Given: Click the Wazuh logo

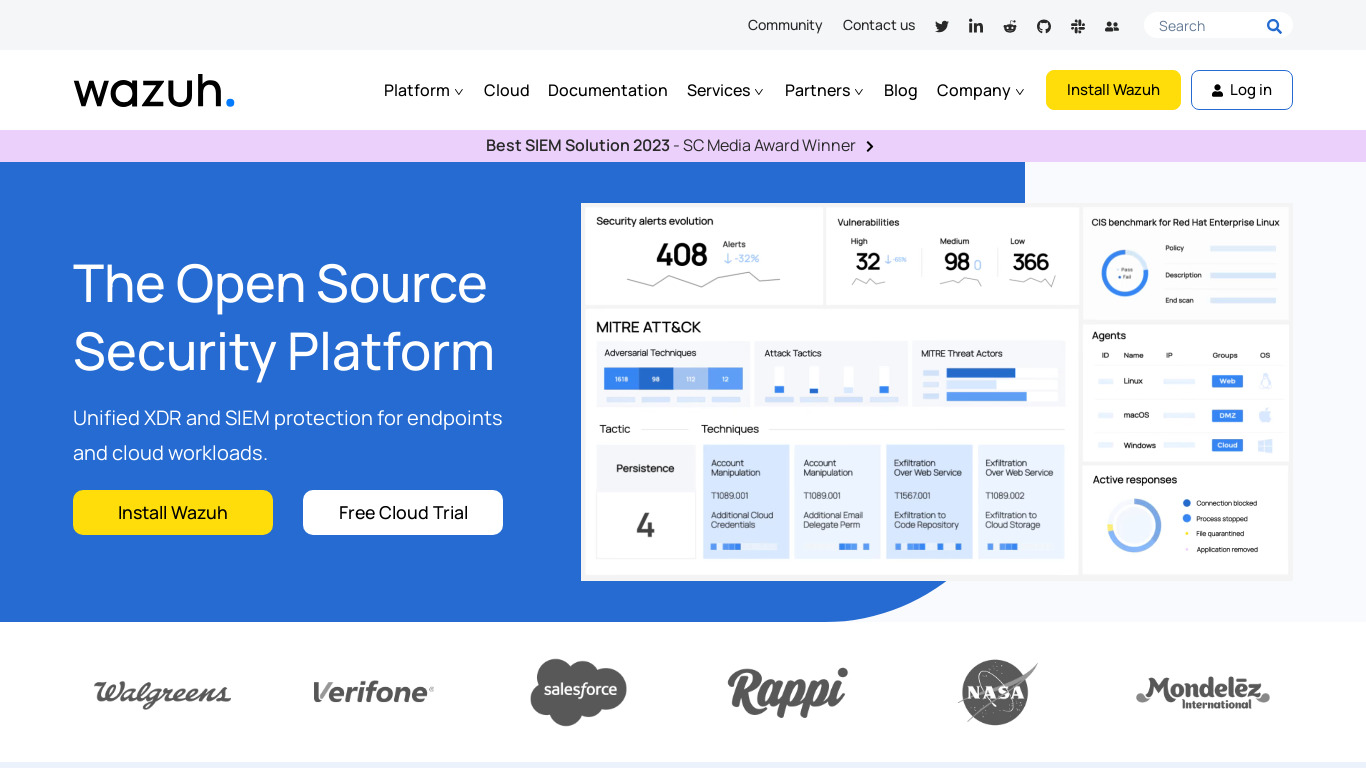Looking at the screenshot, I should (x=154, y=90).
